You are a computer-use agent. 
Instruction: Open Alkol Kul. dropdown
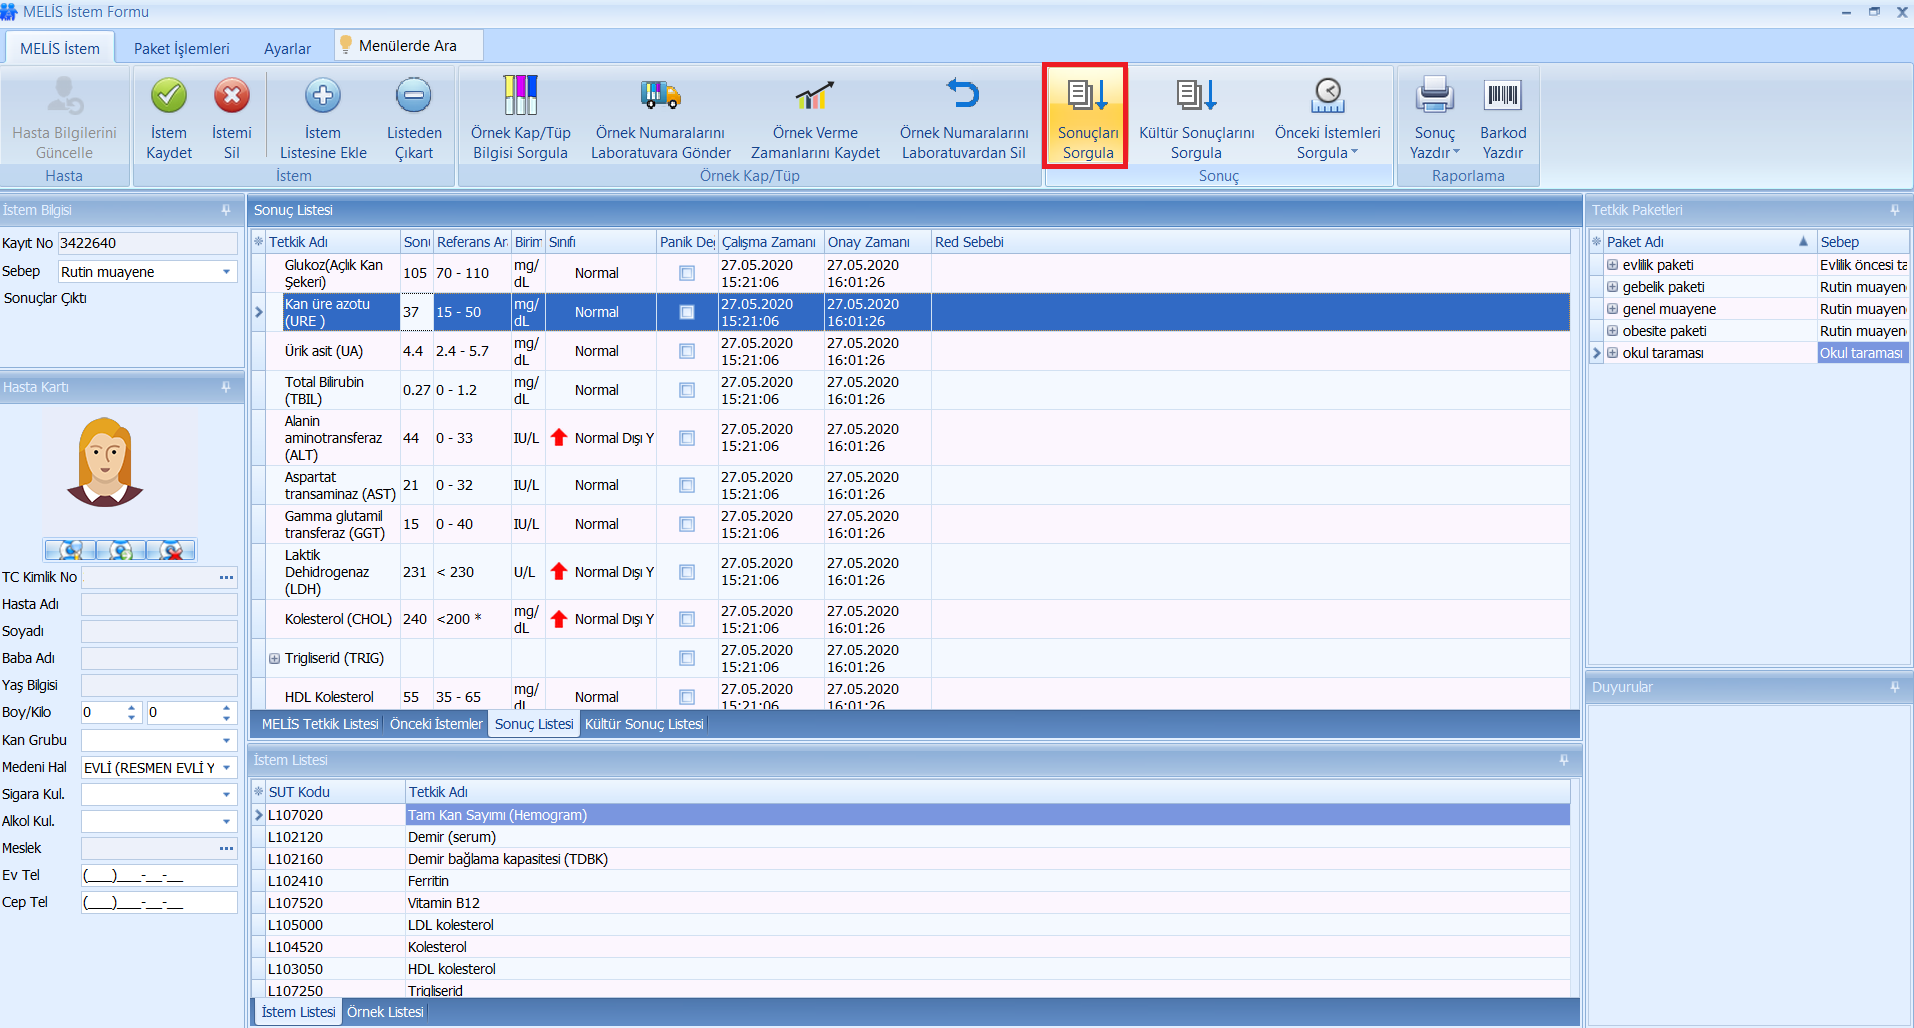[227, 821]
